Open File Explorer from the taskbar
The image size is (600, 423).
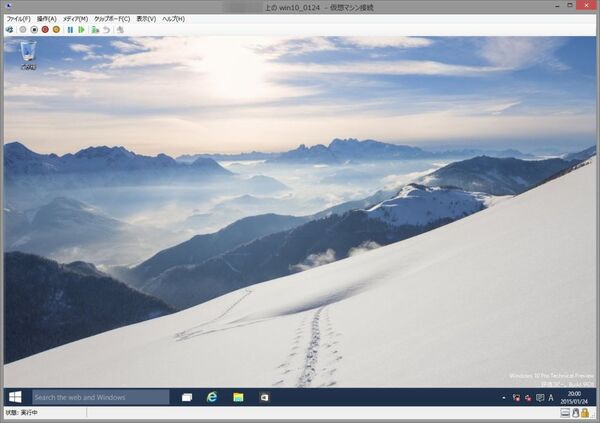click(x=238, y=397)
